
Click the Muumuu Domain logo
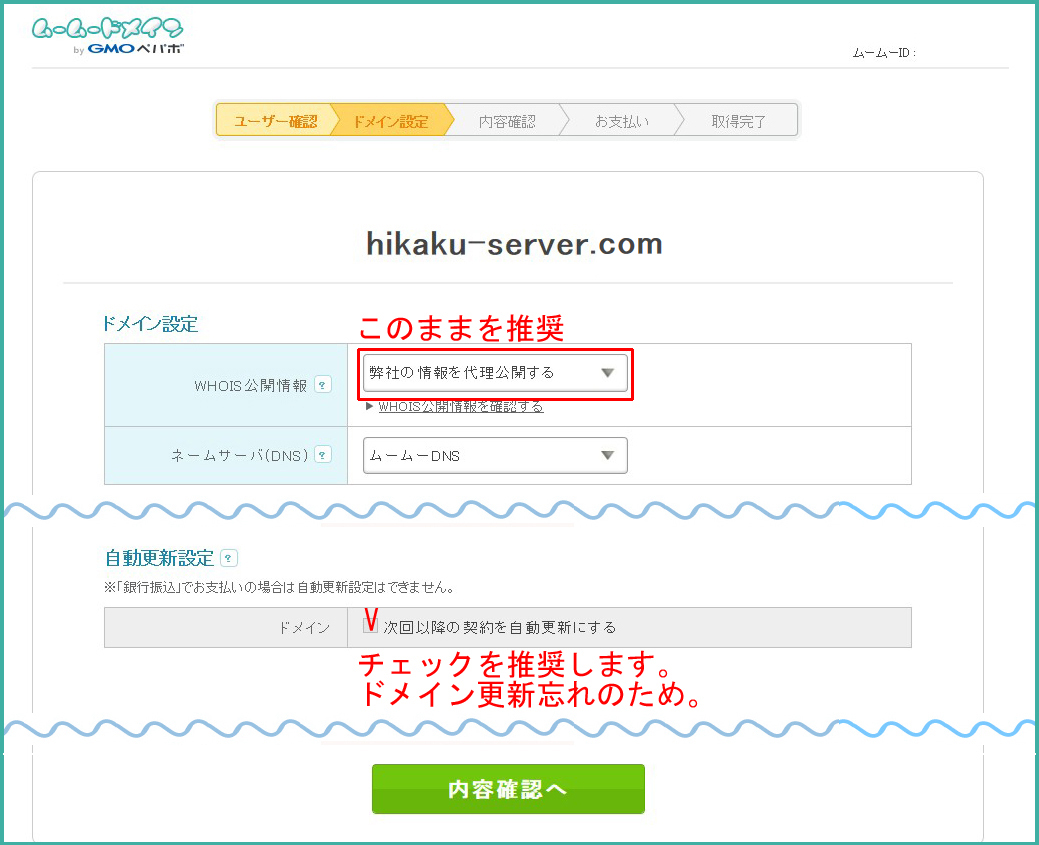[107, 29]
